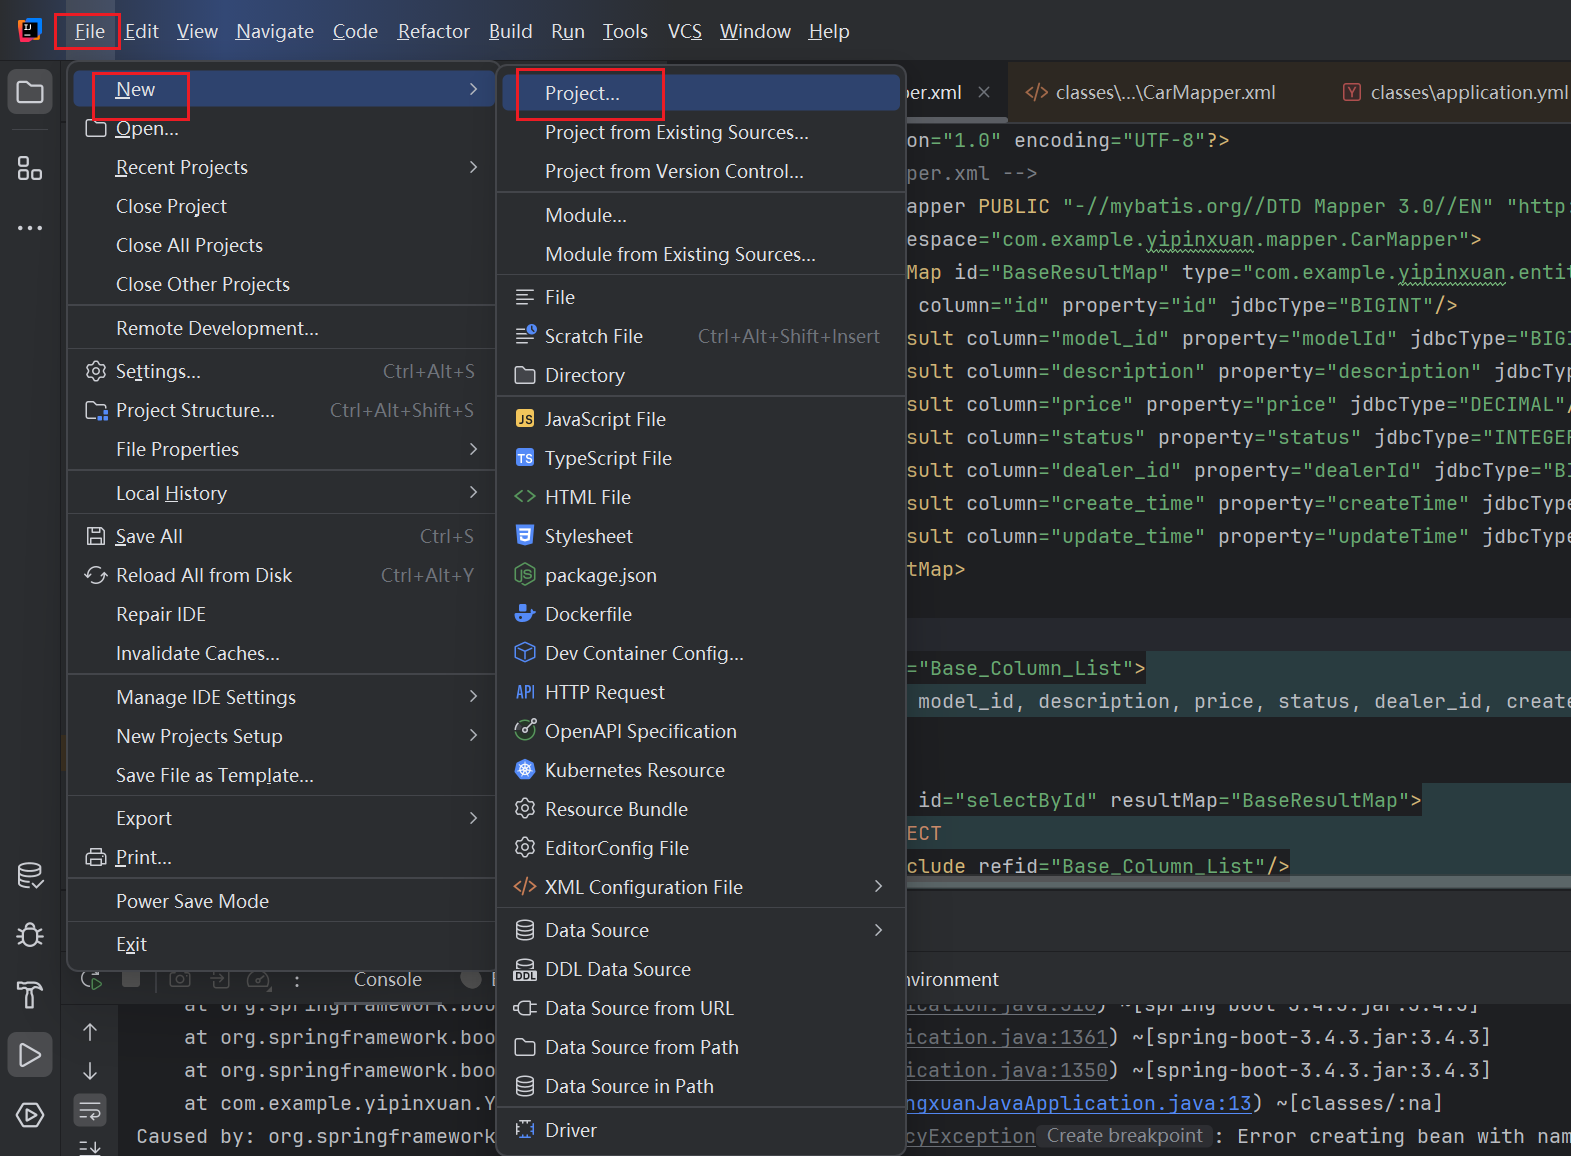Click the Rerun icon in Run toolbar
This screenshot has height=1156, width=1571.
[x=91, y=980]
